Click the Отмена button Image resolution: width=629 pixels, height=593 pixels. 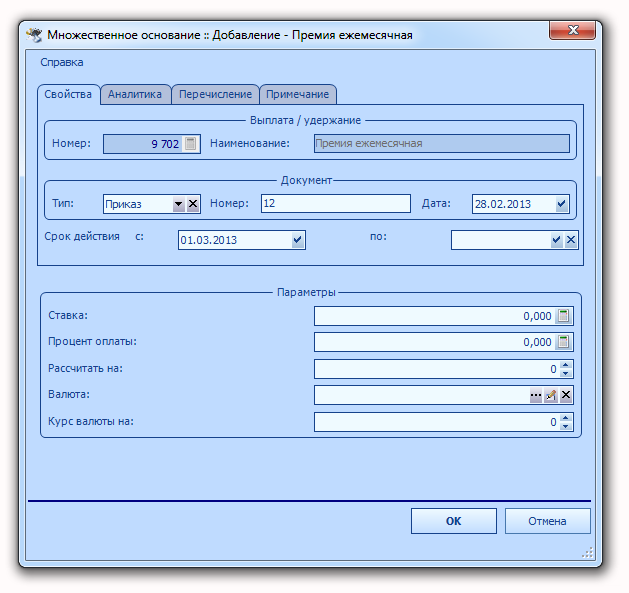tap(548, 521)
